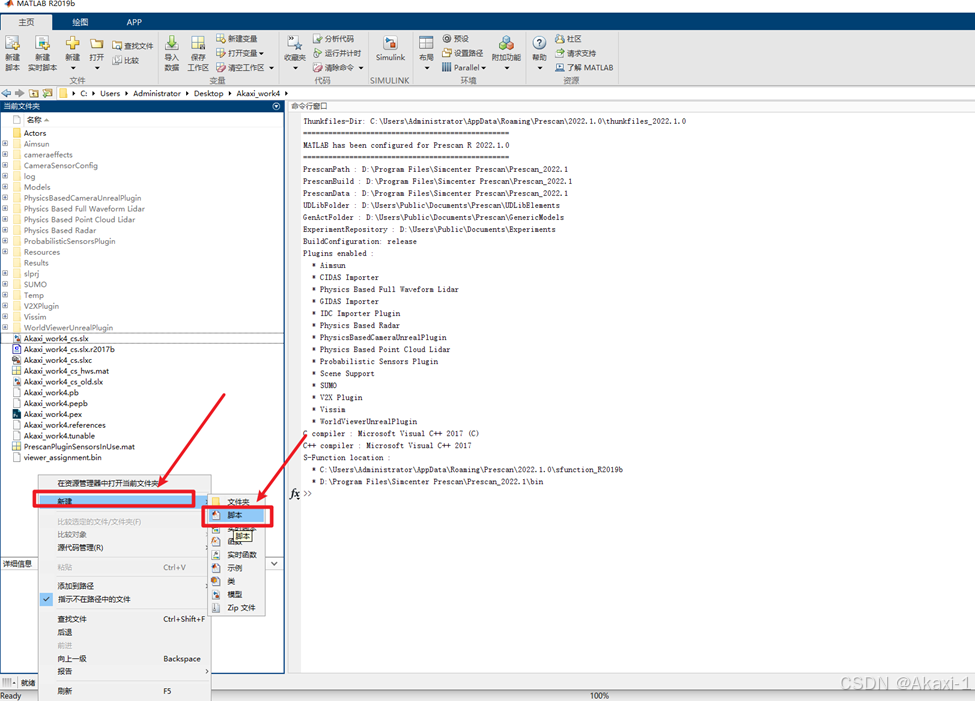Click the 新建脚本 (New Script) icon
This screenshot has width=975, height=701.
(12, 44)
